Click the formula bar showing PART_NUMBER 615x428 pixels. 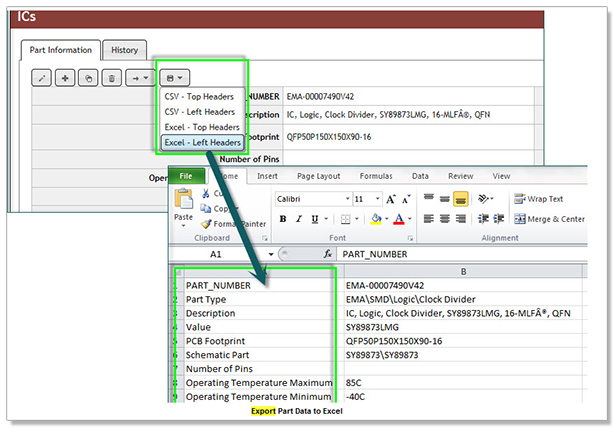point(463,254)
